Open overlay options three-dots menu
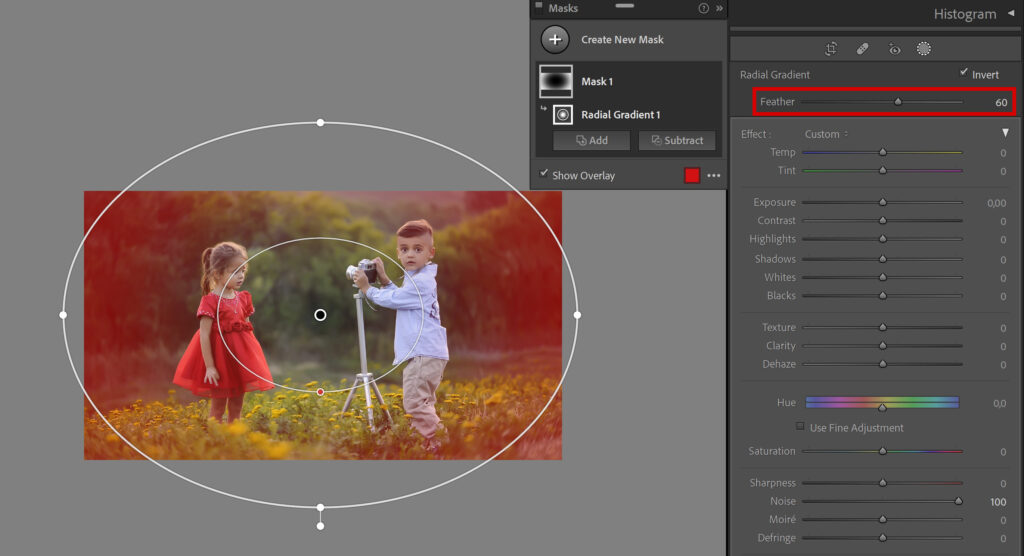This screenshot has width=1024, height=556. click(714, 175)
